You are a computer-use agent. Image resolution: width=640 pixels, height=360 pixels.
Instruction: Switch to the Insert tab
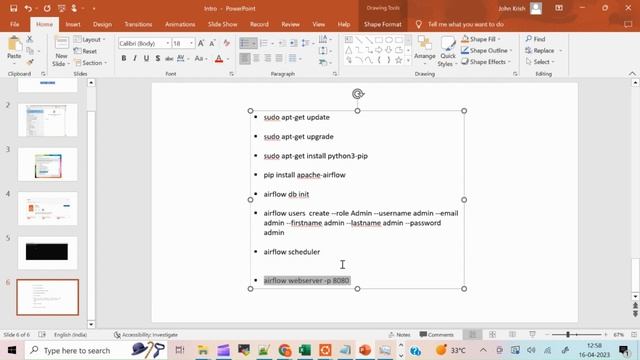pyautogui.click(x=73, y=24)
